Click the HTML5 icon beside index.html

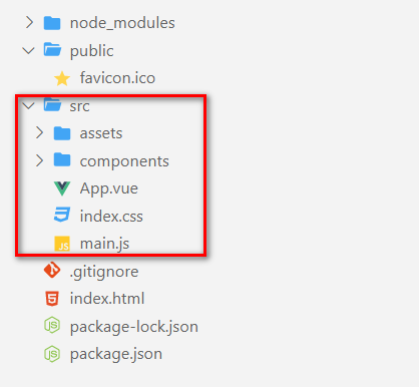coord(52,298)
